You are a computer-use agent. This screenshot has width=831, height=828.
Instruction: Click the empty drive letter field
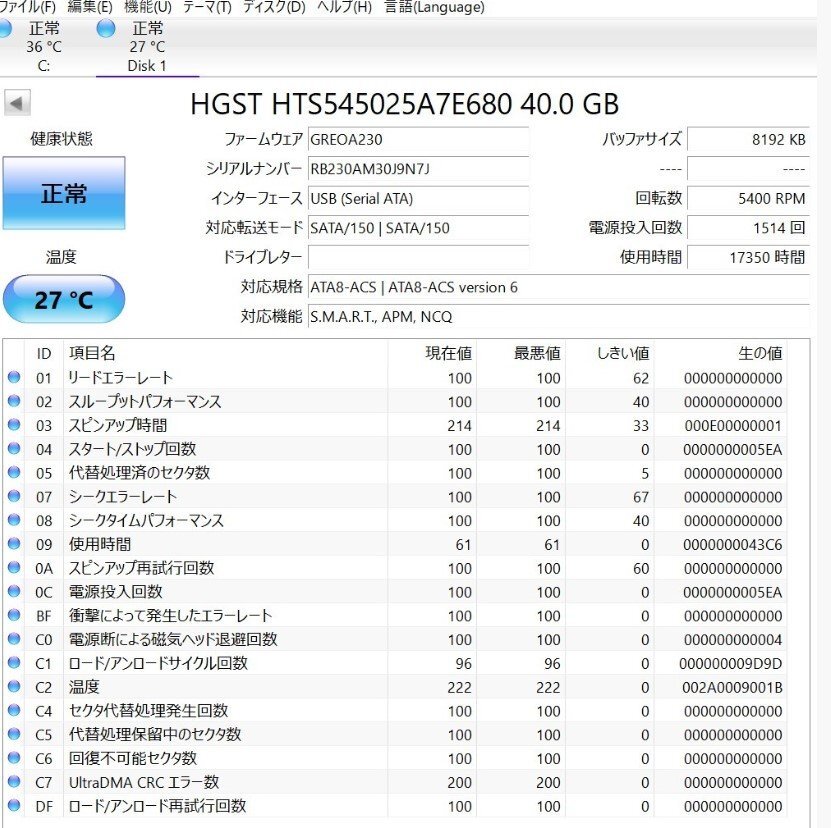pos(418,258)
